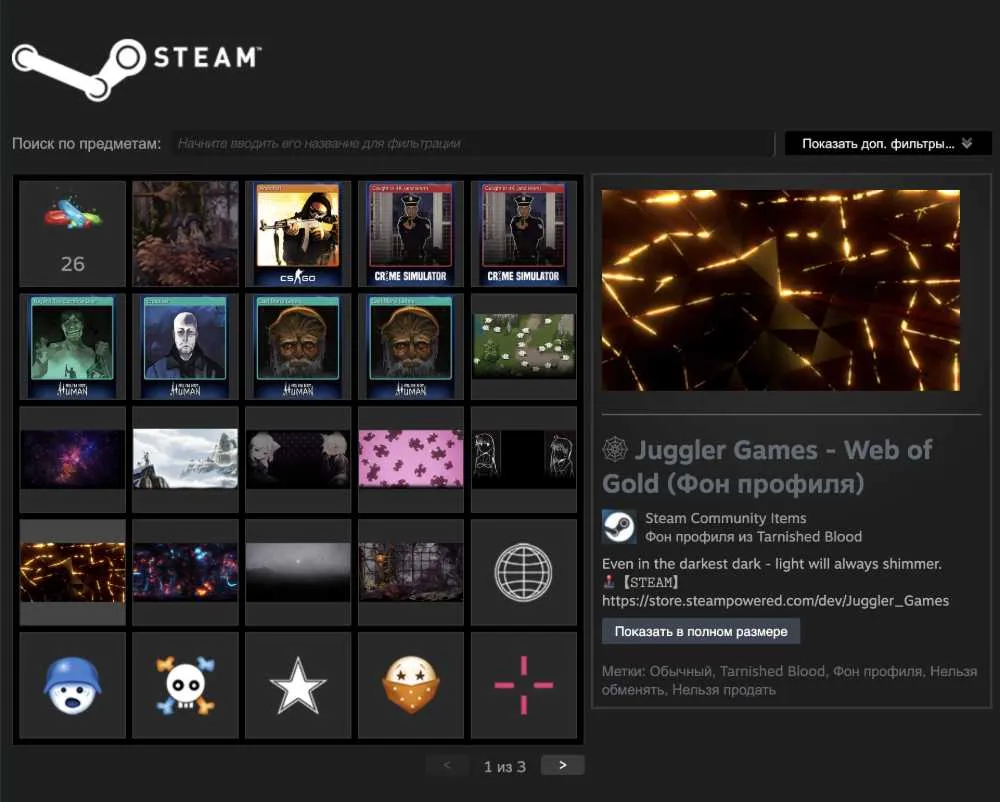Click the Steam Community Items app icon

(619, 527)
